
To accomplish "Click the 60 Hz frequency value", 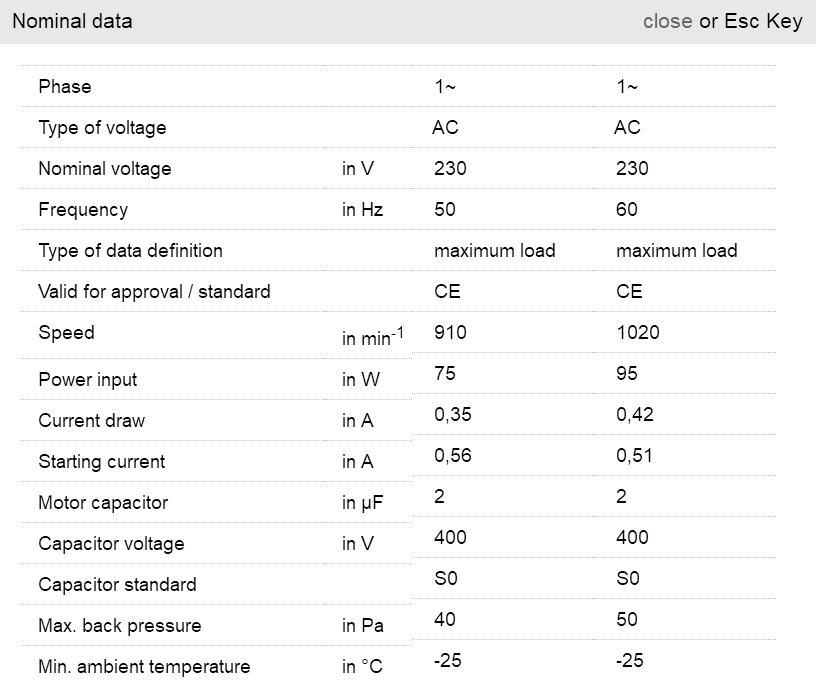I will 627,210.
